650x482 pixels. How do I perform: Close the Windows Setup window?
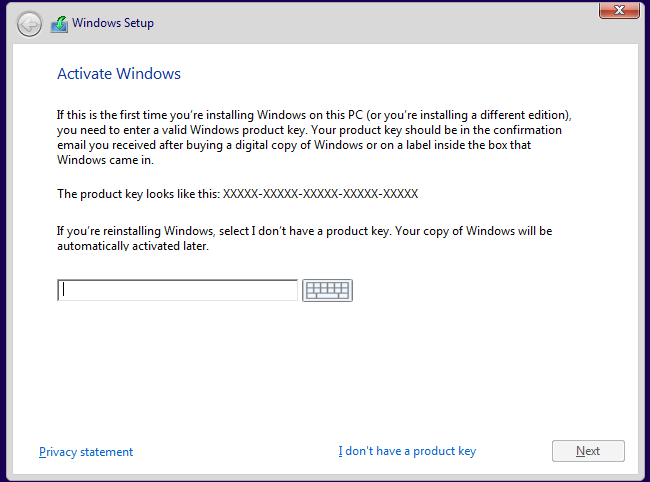[620, 10]
